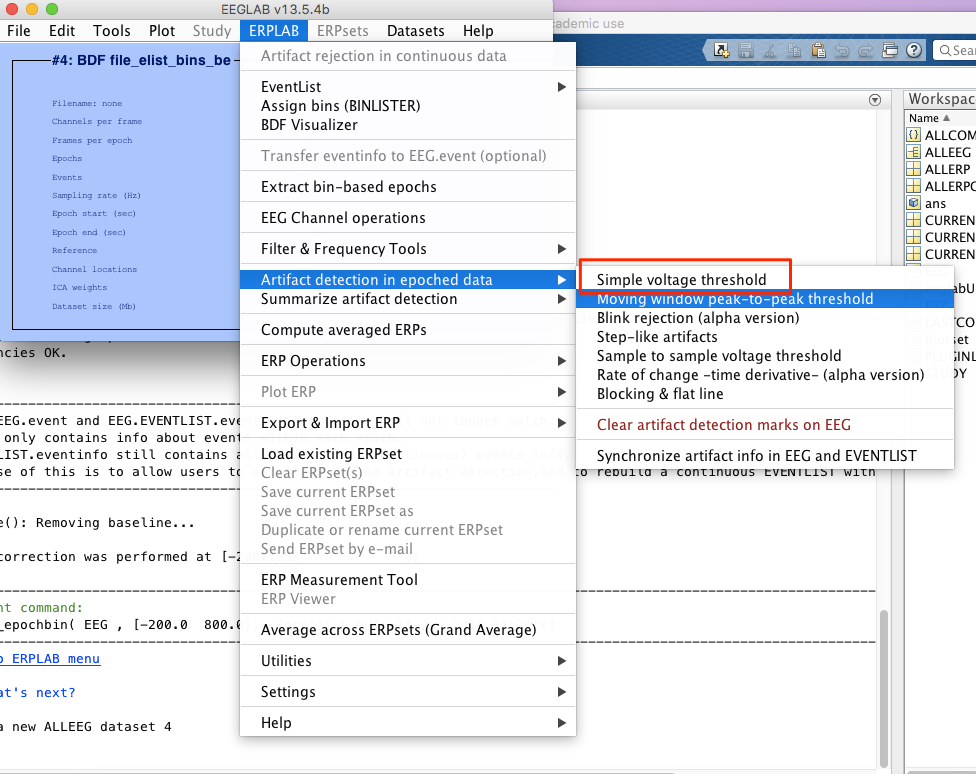Image resolution: width=976 pixels, height=774 pixels.
Task: Open the File menu
Action: click(19, 31)
